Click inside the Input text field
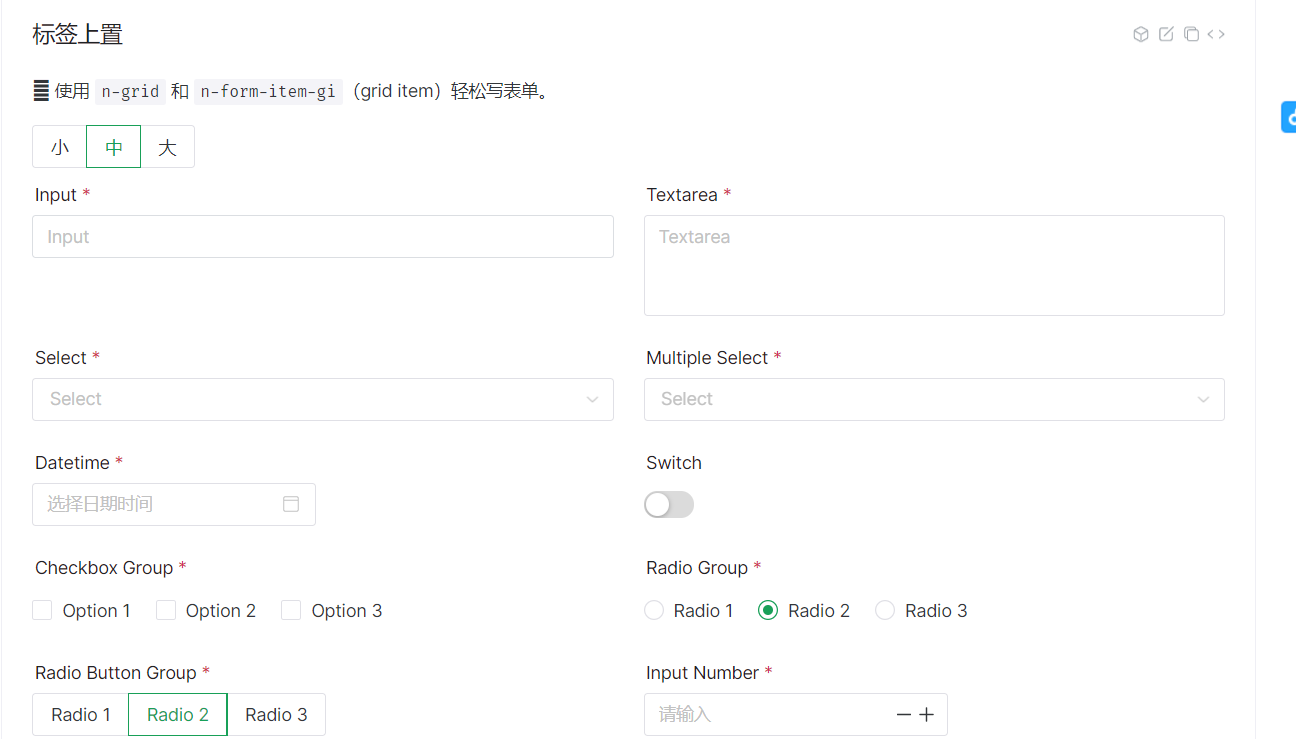 (x=322, y=236)
